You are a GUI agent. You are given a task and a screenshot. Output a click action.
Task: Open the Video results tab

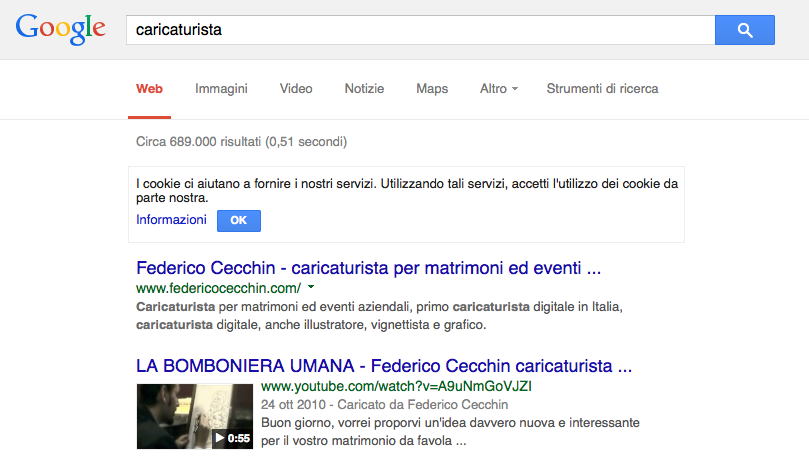[296, 89]
